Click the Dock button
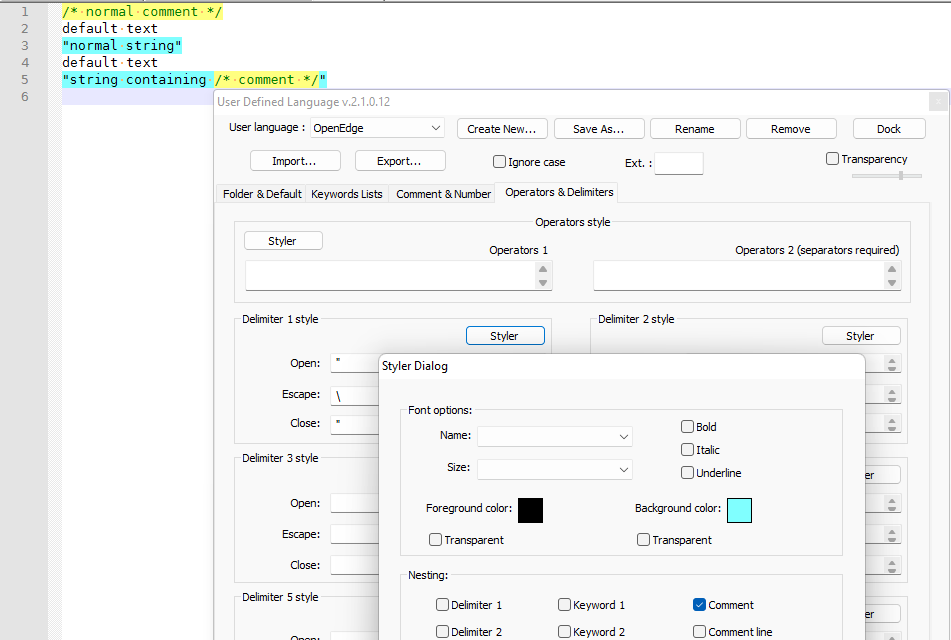Viewport: 951px width, 640px height. [889, 129]
